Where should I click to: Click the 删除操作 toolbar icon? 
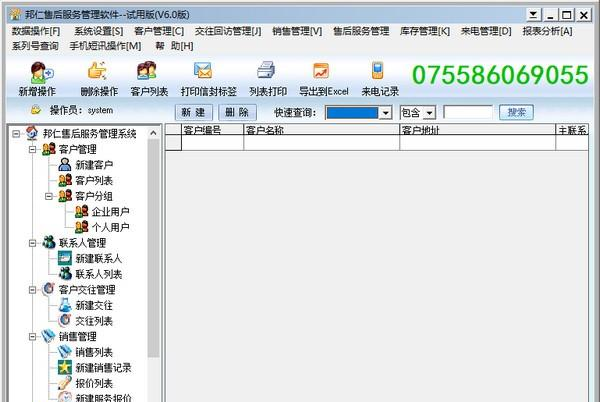pyautogui.click(x=98, y=71)
